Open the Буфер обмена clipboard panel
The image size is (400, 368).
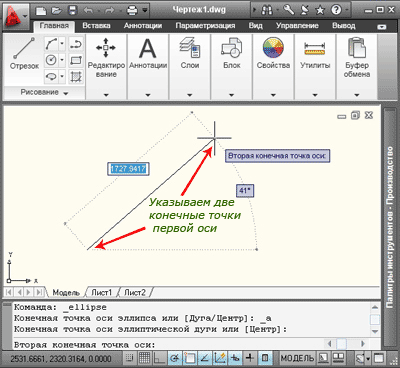point(357,48)
